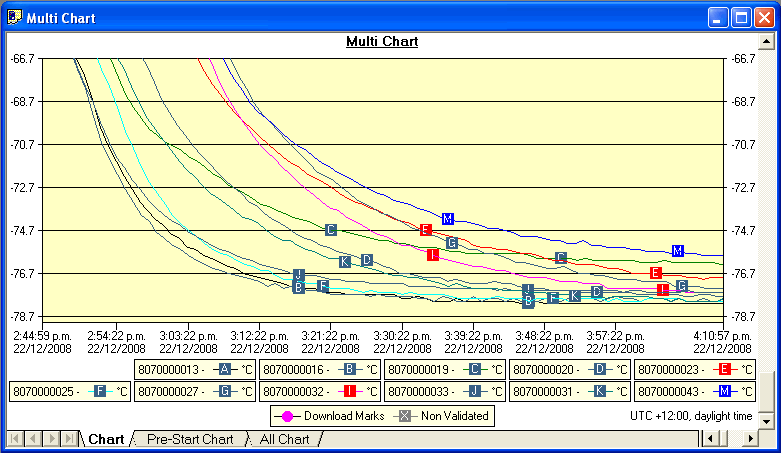Click the first-tab navigation arrow at bottom left
The width and height of the screenshot is (781, 453).
coord(15,439)
